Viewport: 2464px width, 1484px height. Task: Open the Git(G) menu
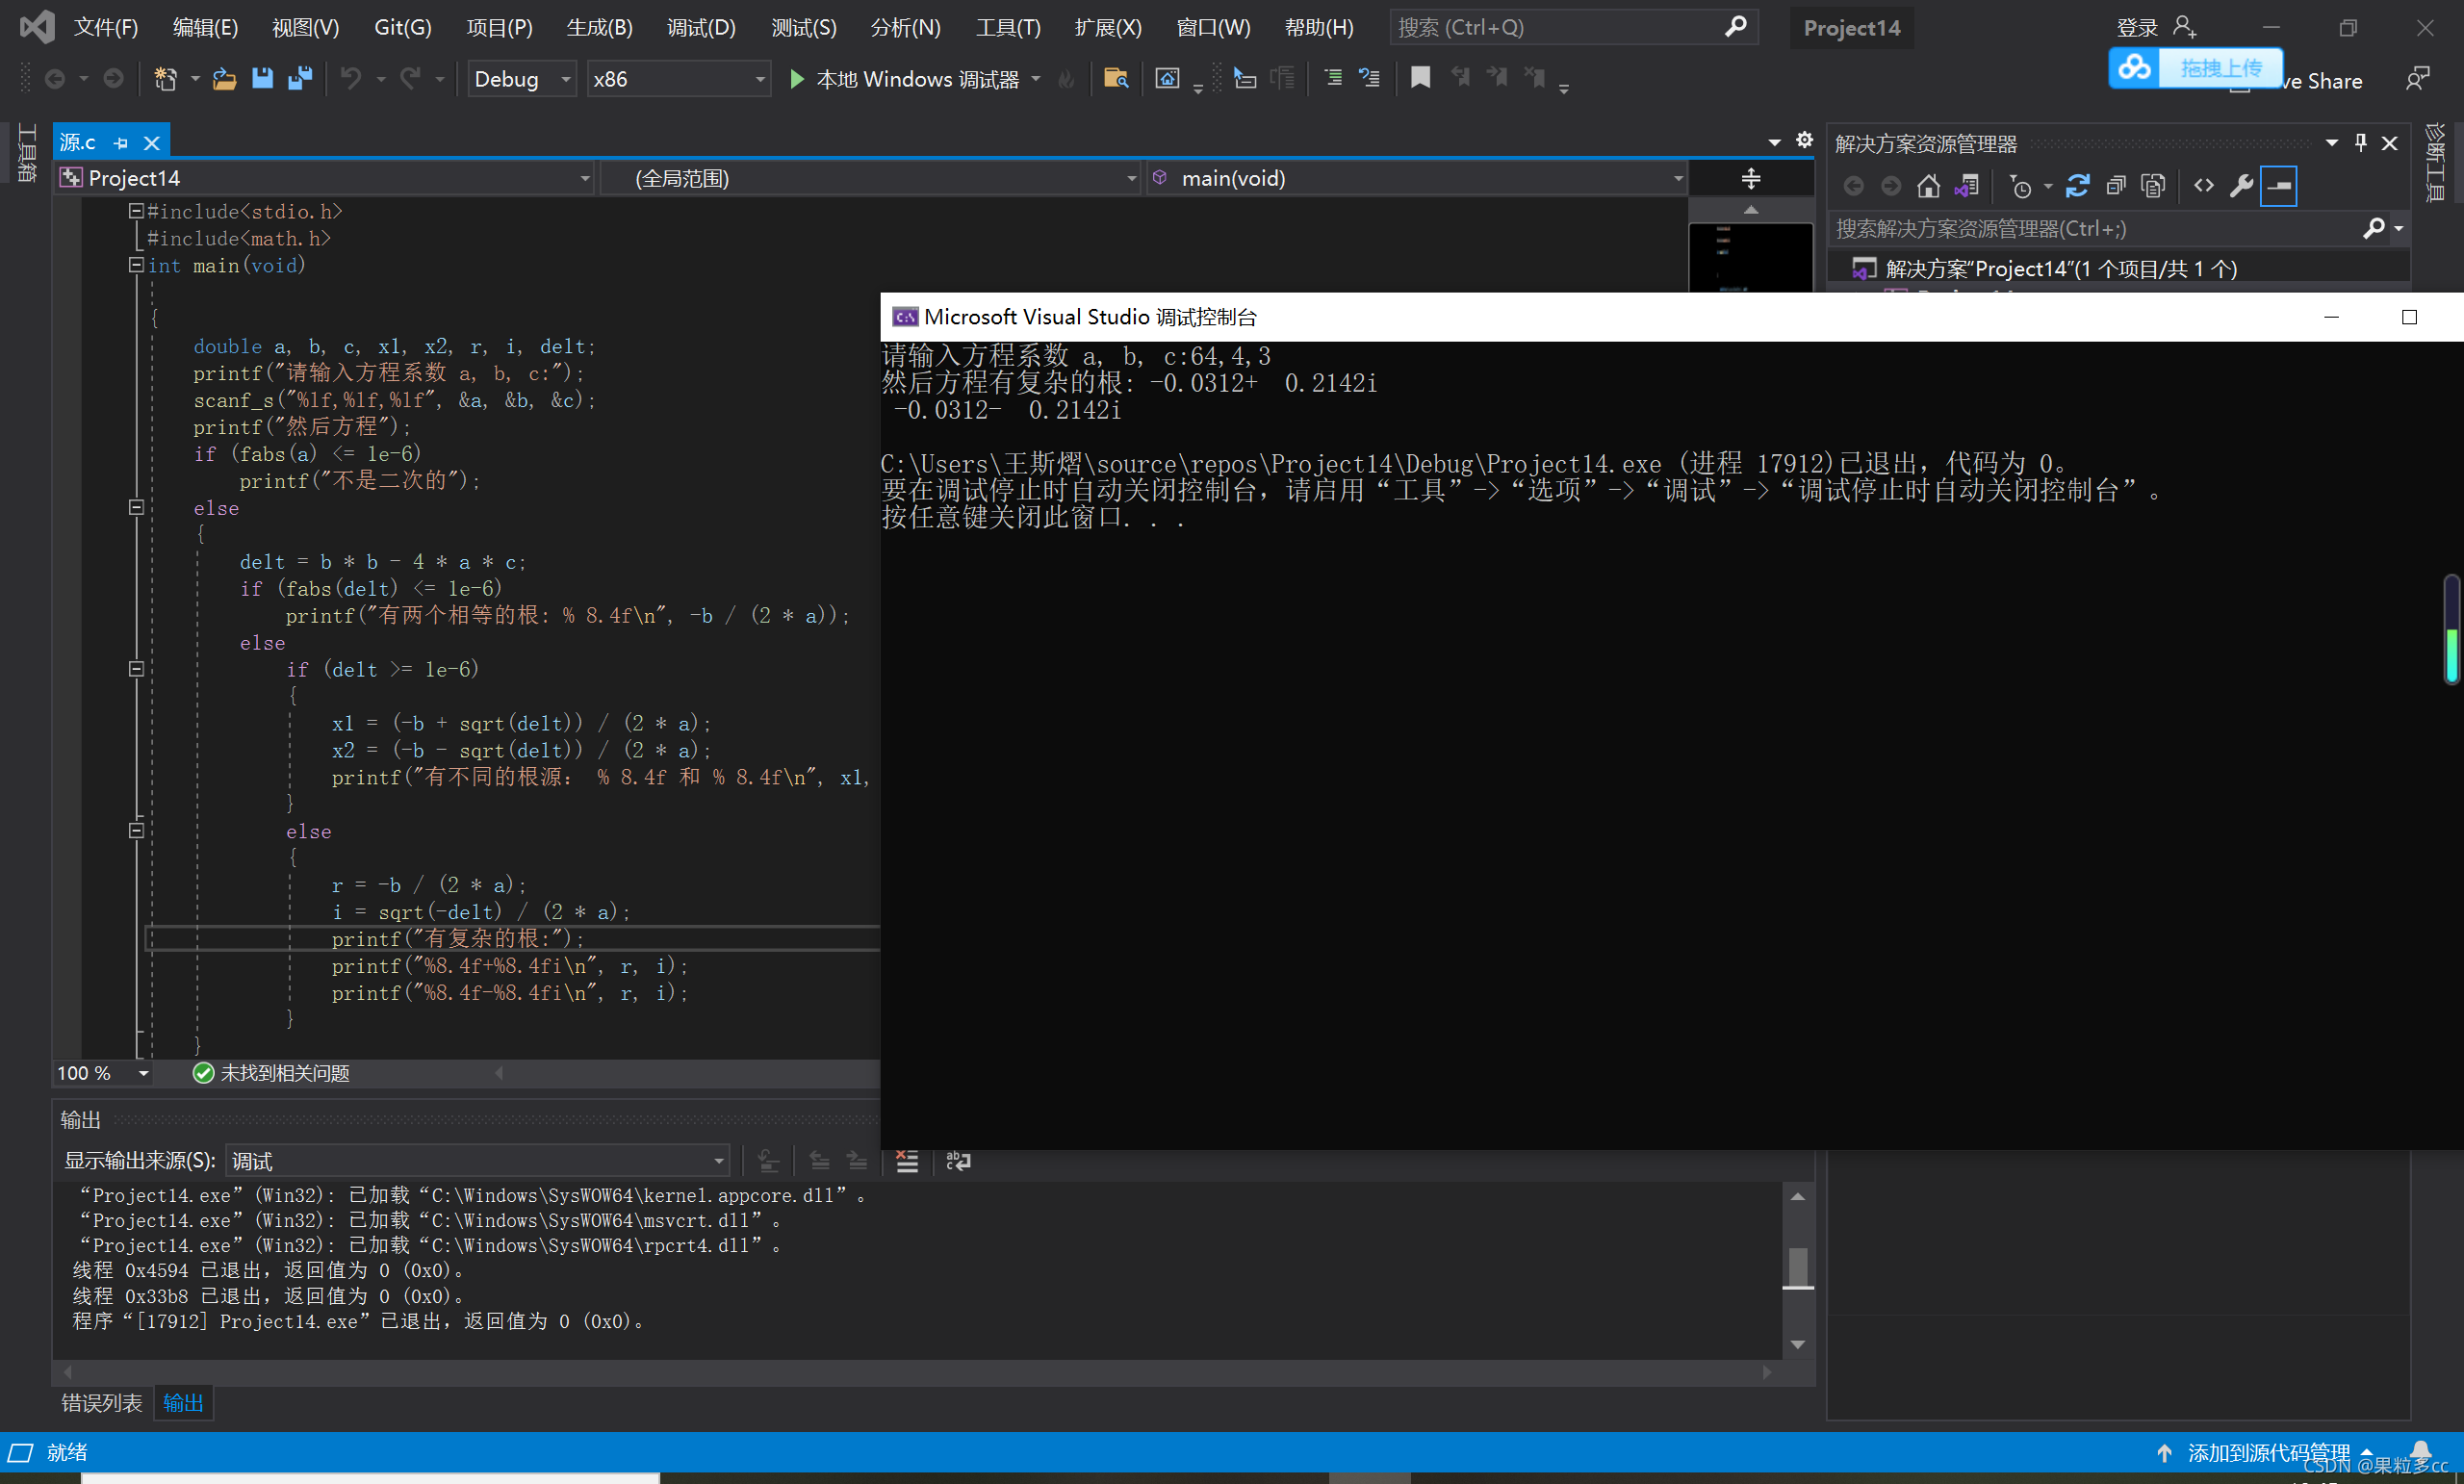403,27
